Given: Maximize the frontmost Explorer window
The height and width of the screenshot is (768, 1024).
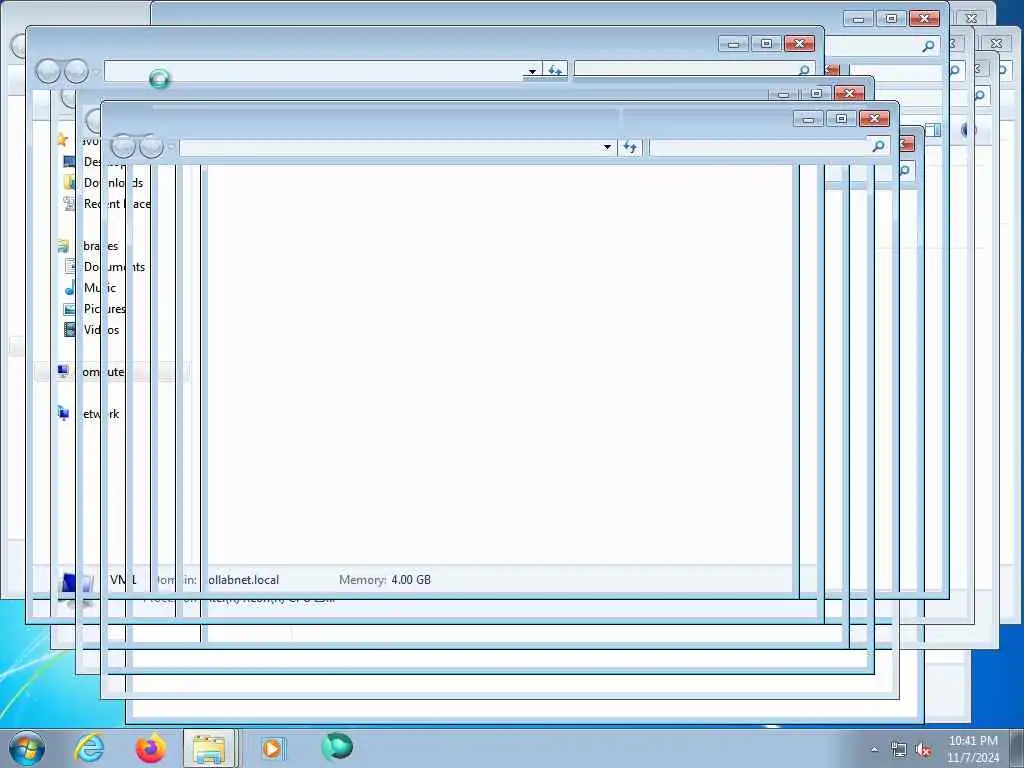Looking at the screenshot, I should coord(841,119).
